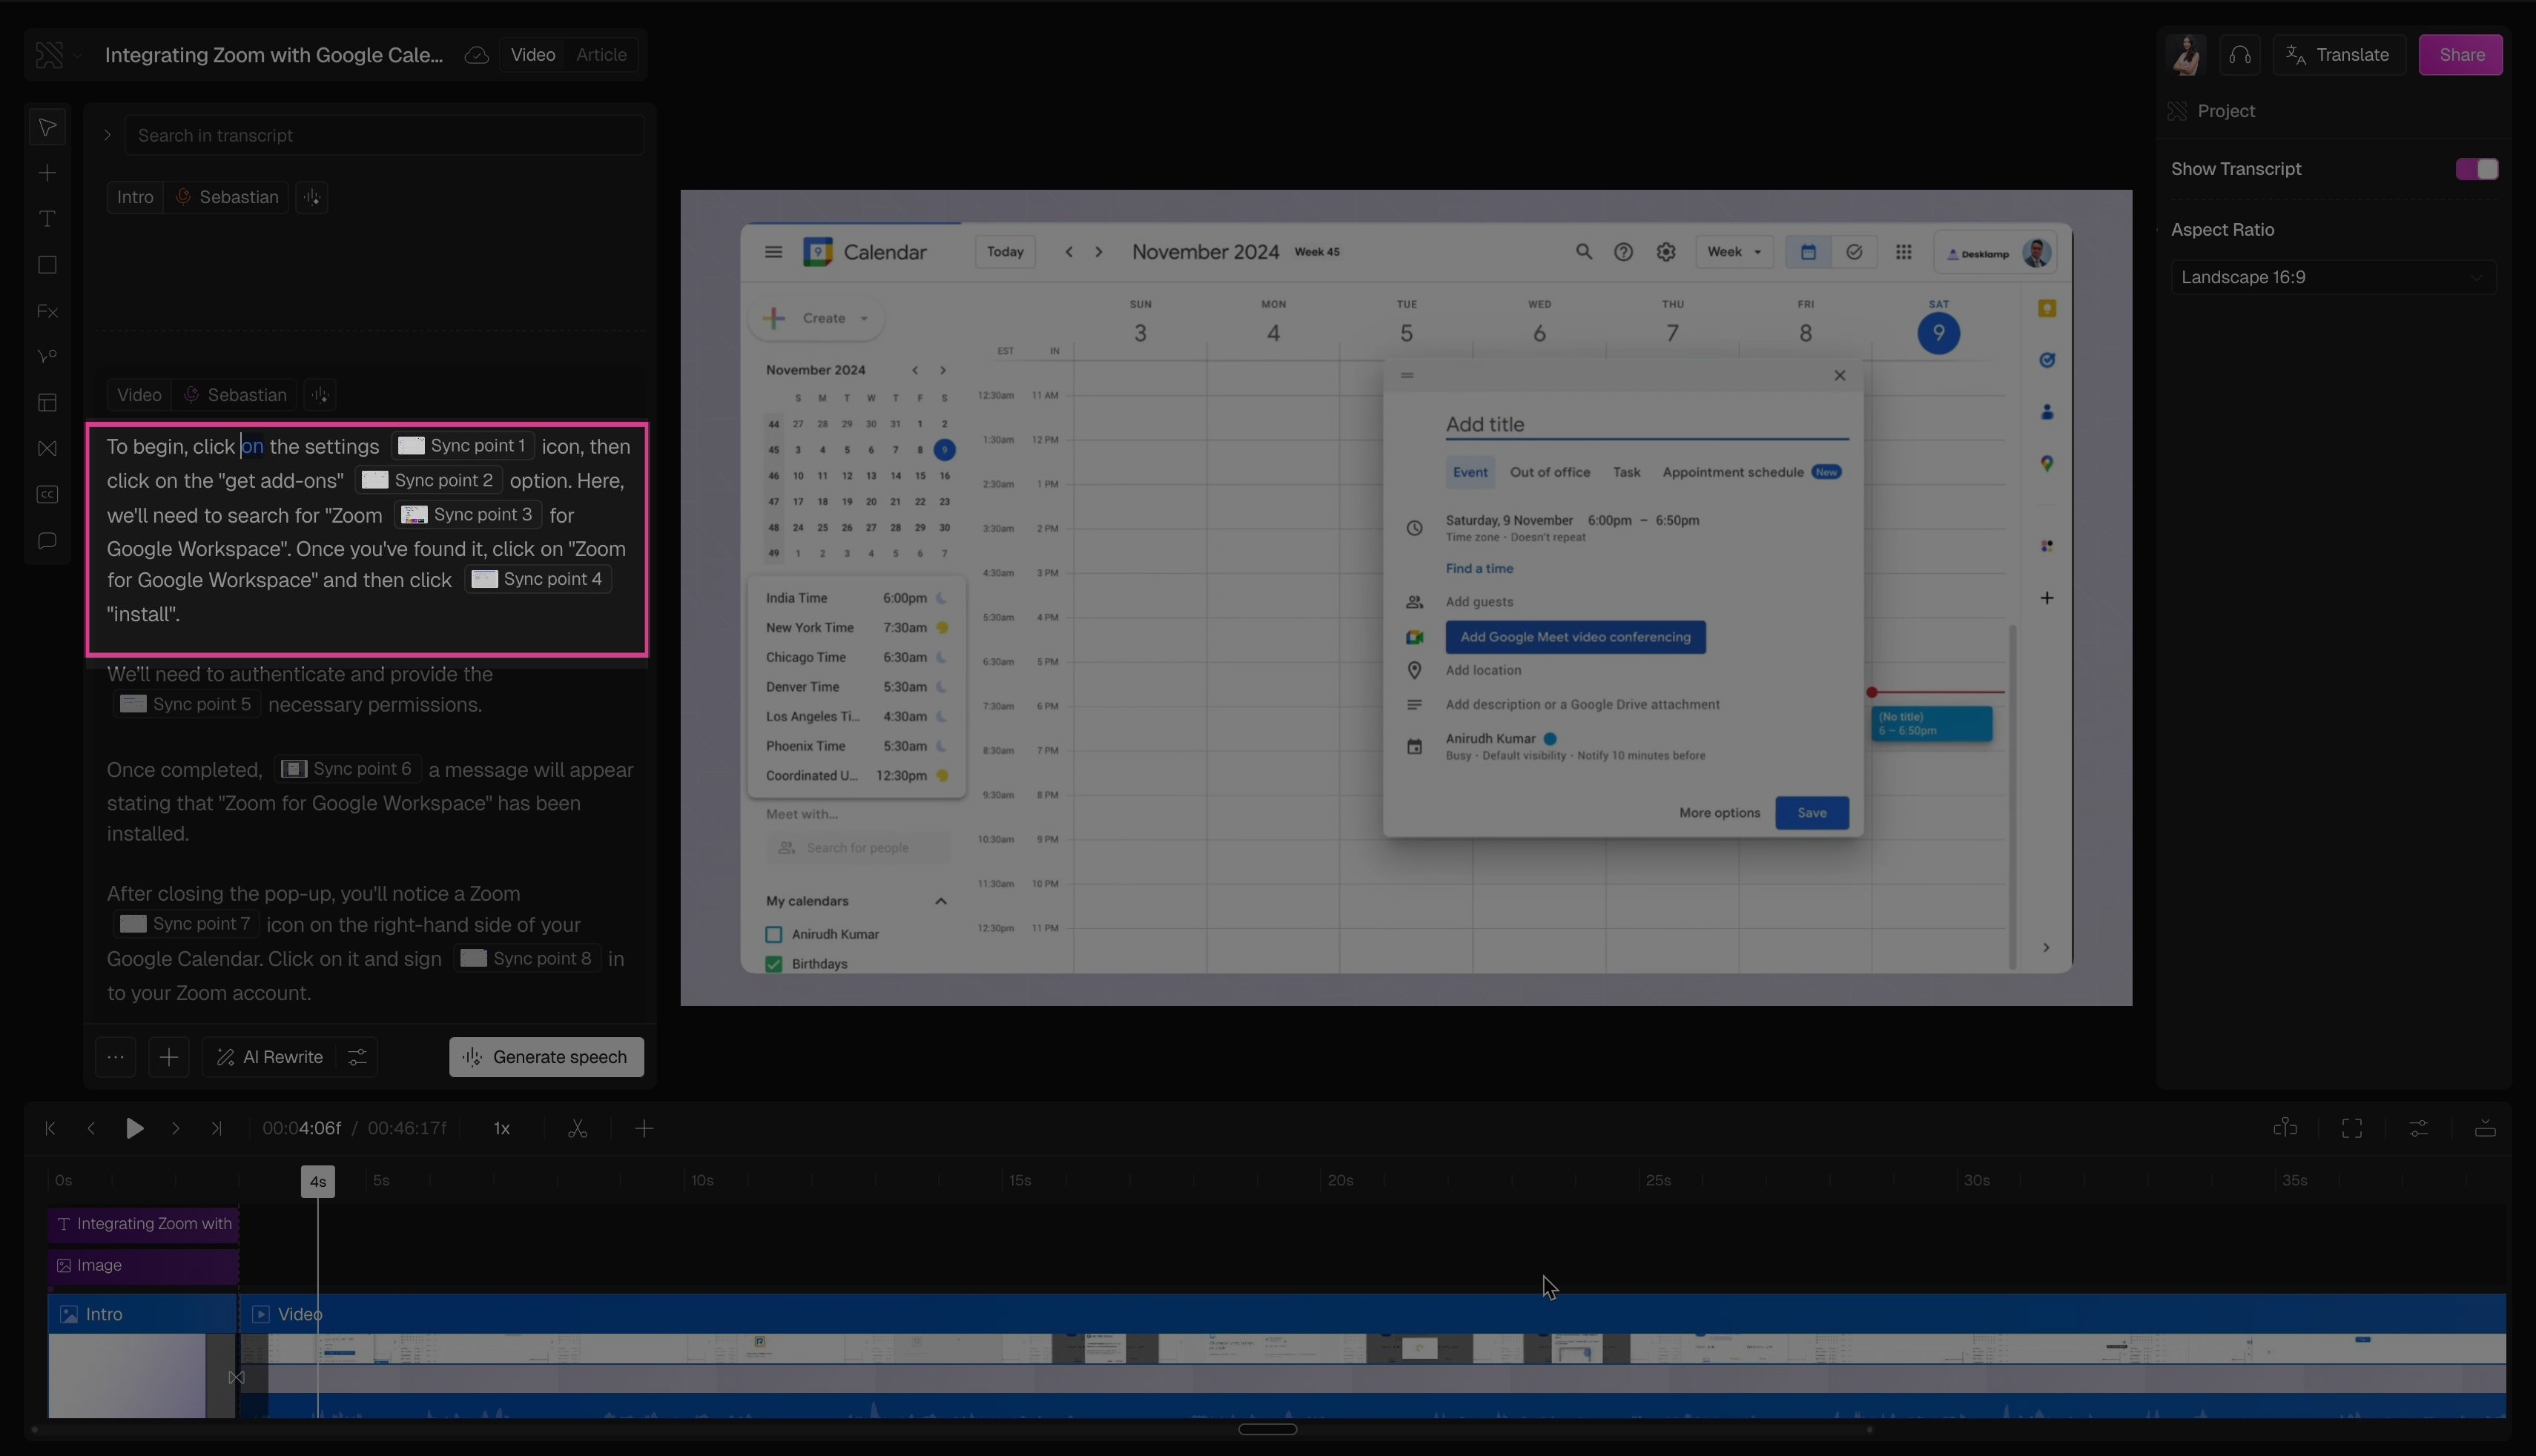This screenshot has height=1456, width=2536.
Task: Select the Integrating Zoom with text clip
Action: click(143, 1224)
